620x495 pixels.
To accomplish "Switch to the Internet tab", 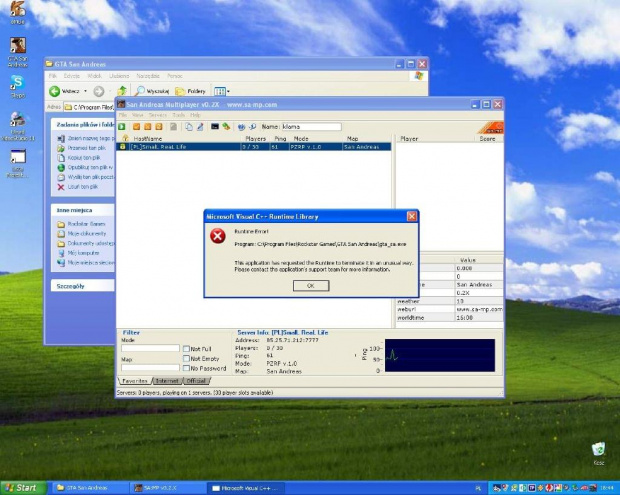I will point(167,381).
